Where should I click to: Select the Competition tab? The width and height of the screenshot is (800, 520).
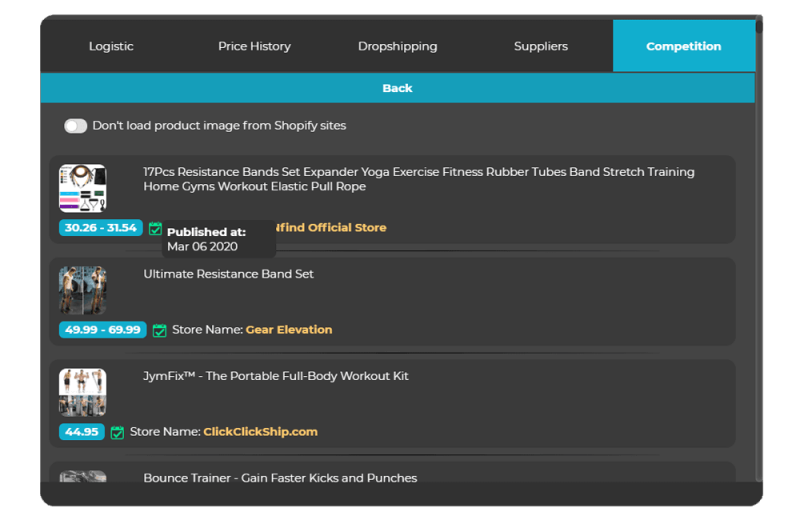[x=684, y=46]
